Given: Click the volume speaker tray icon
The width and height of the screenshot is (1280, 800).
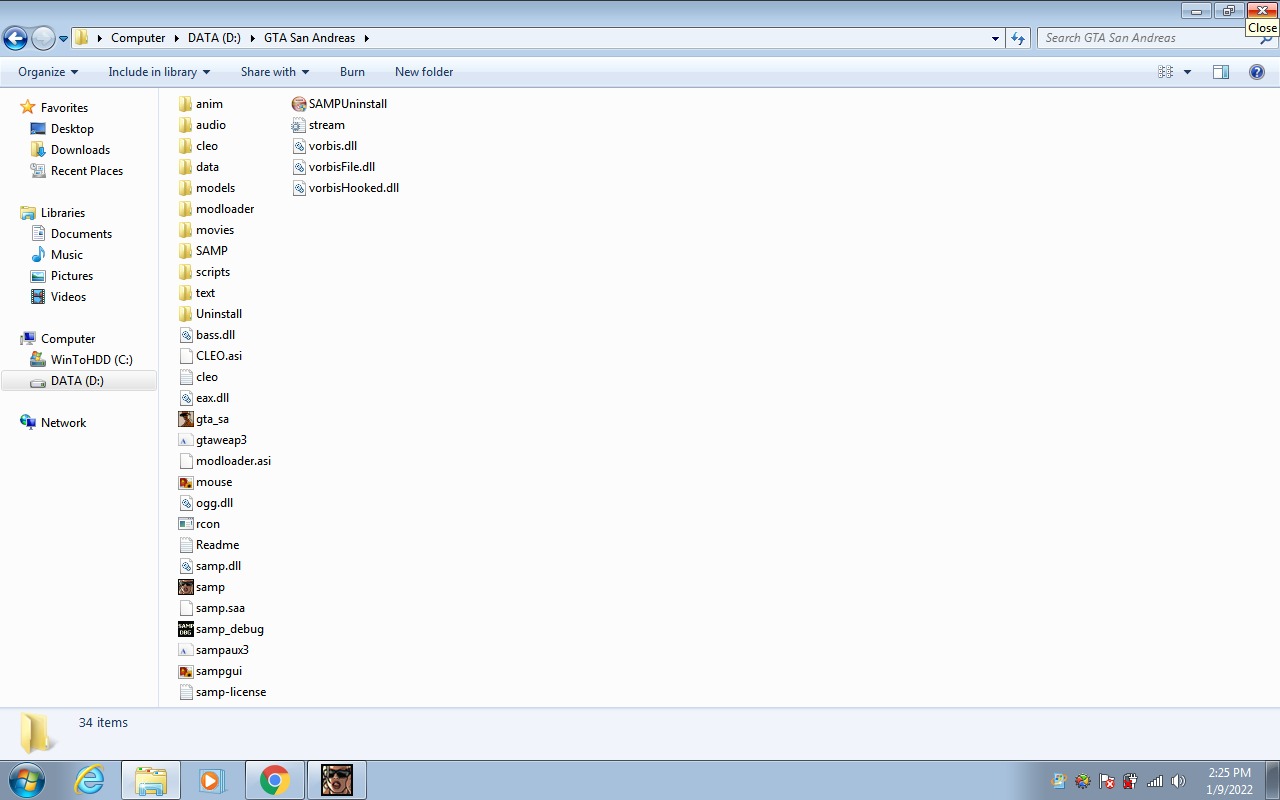Looking at the screenshot, I should coord(1178,781).
